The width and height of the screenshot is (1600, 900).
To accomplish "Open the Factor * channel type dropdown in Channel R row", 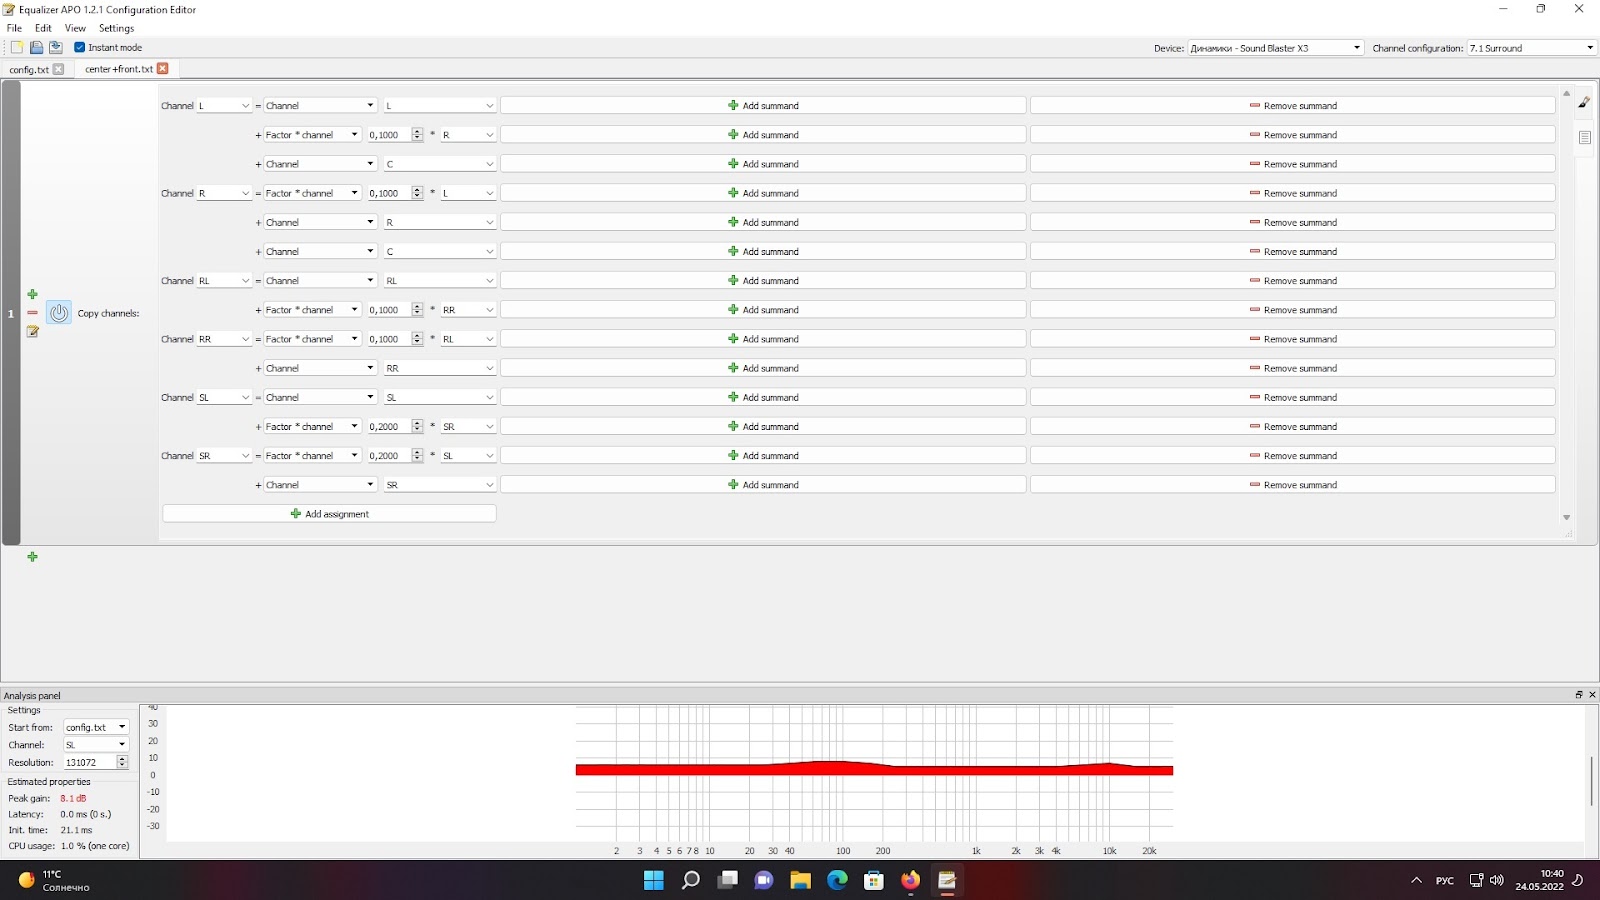I will [x=312, y=193].
